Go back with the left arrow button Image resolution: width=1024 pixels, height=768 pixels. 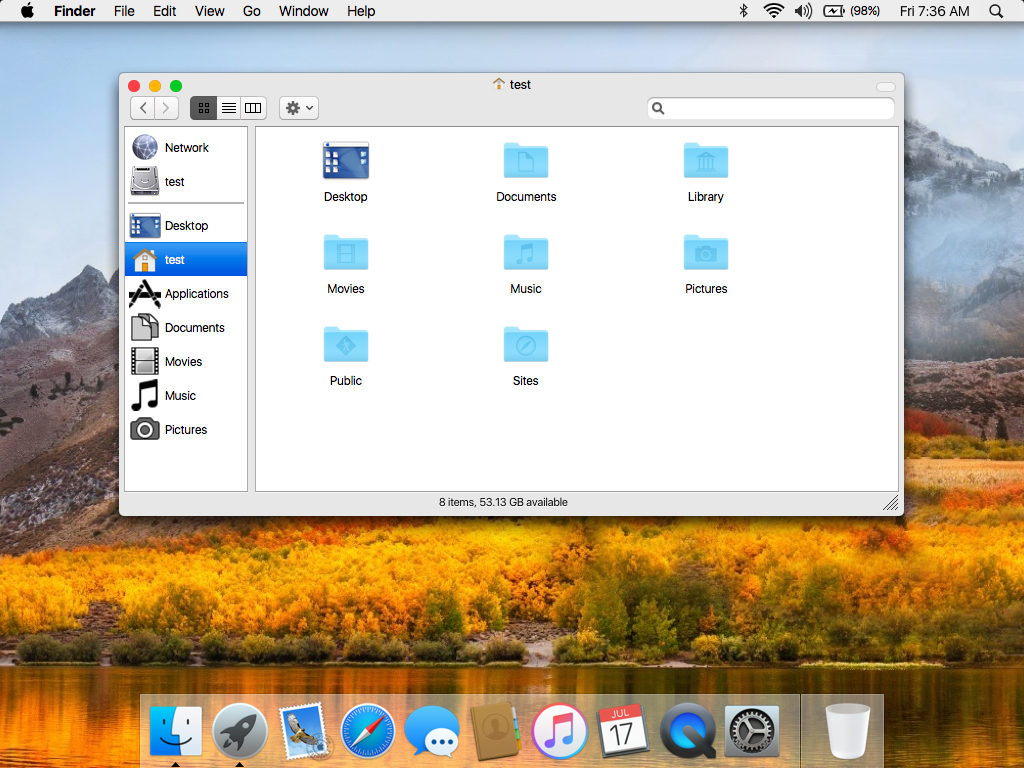pyautogui.click(x=143, y=108)
